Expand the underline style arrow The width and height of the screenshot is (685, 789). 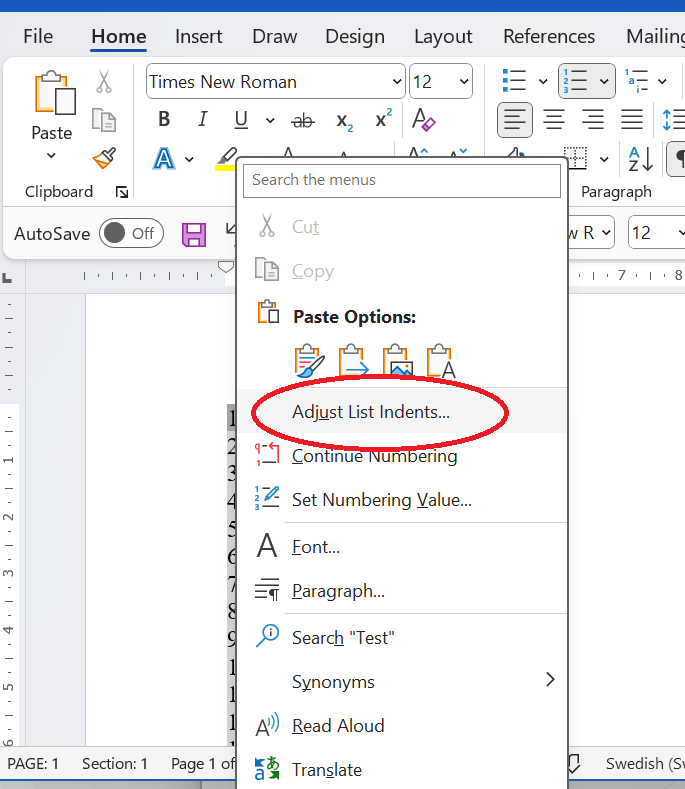coord(270,121)
